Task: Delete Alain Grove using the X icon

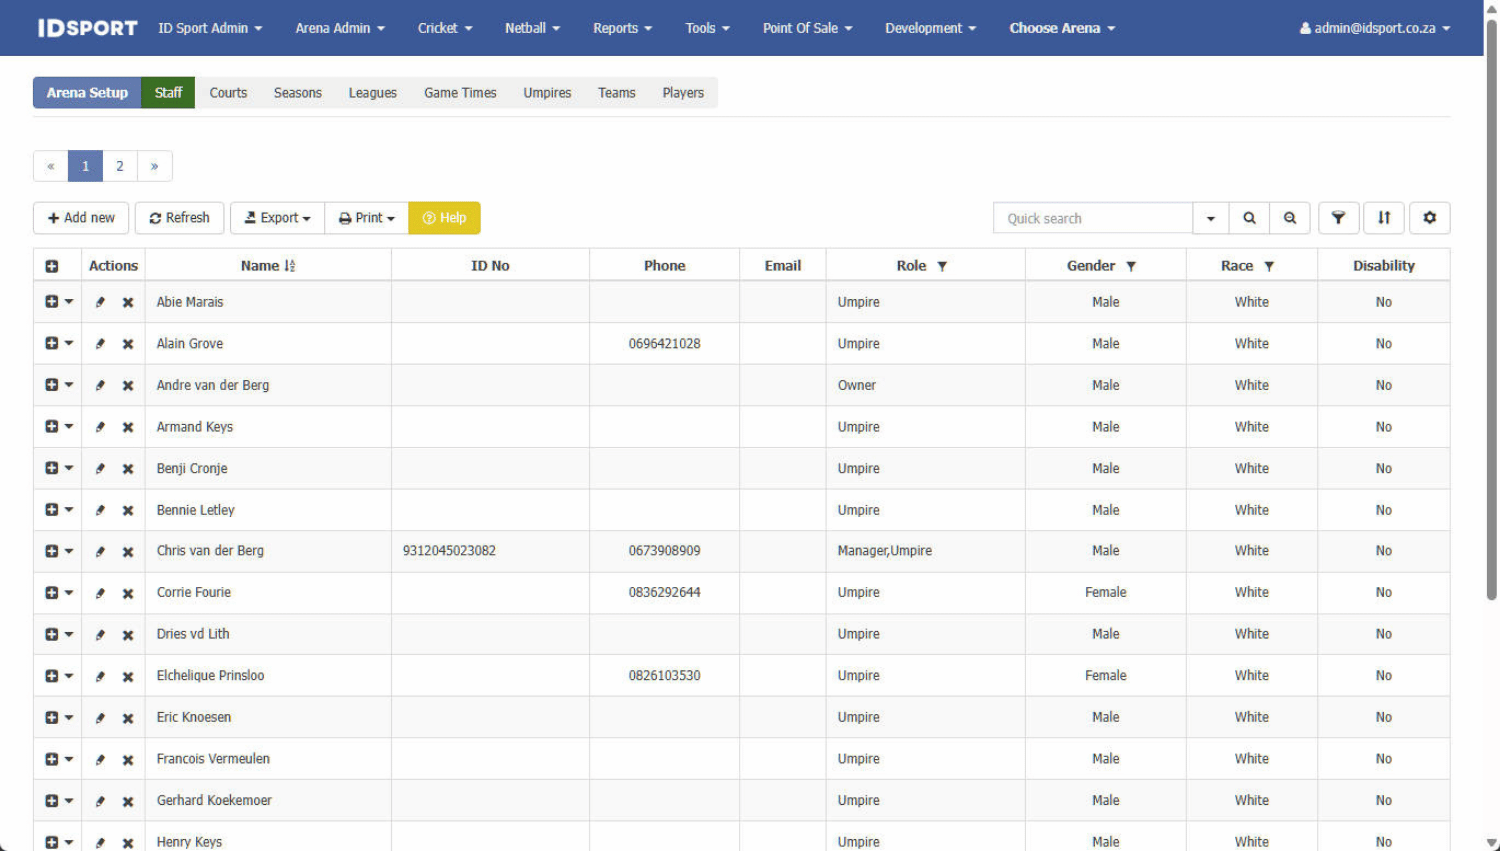Action: [x=128, y=344]
